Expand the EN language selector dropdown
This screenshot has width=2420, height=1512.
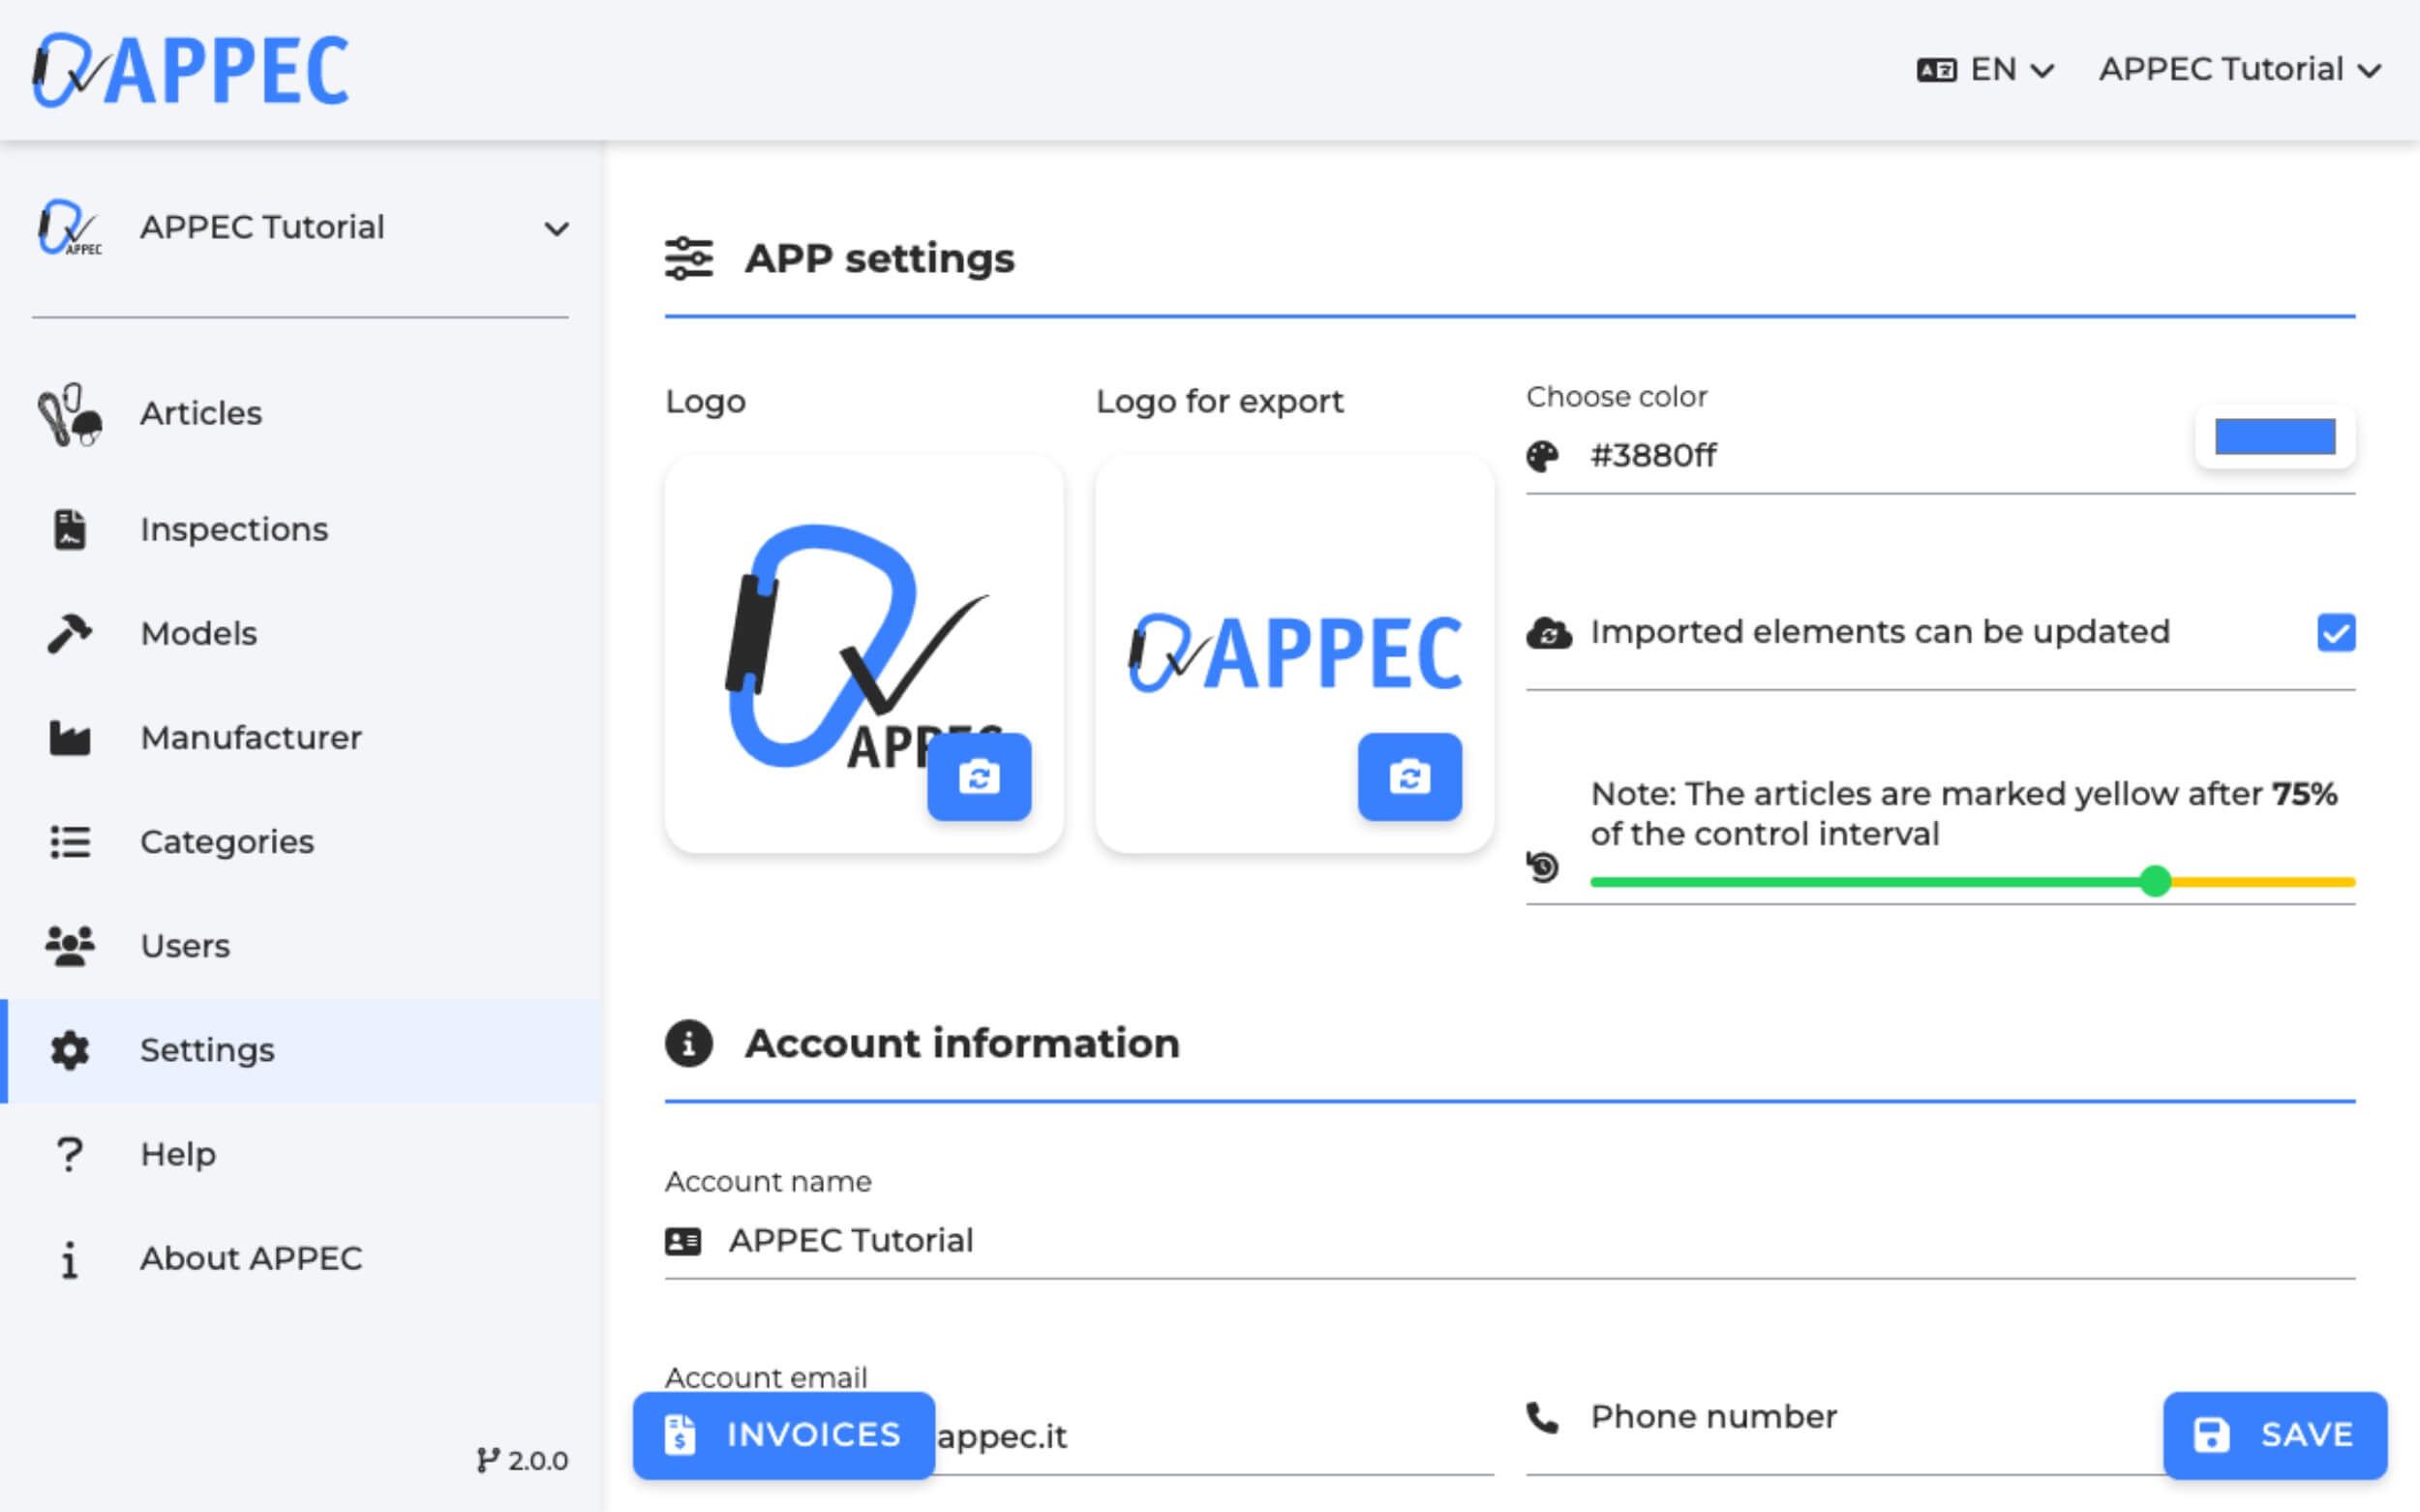pyautogui.click(x=1983, y=68)
